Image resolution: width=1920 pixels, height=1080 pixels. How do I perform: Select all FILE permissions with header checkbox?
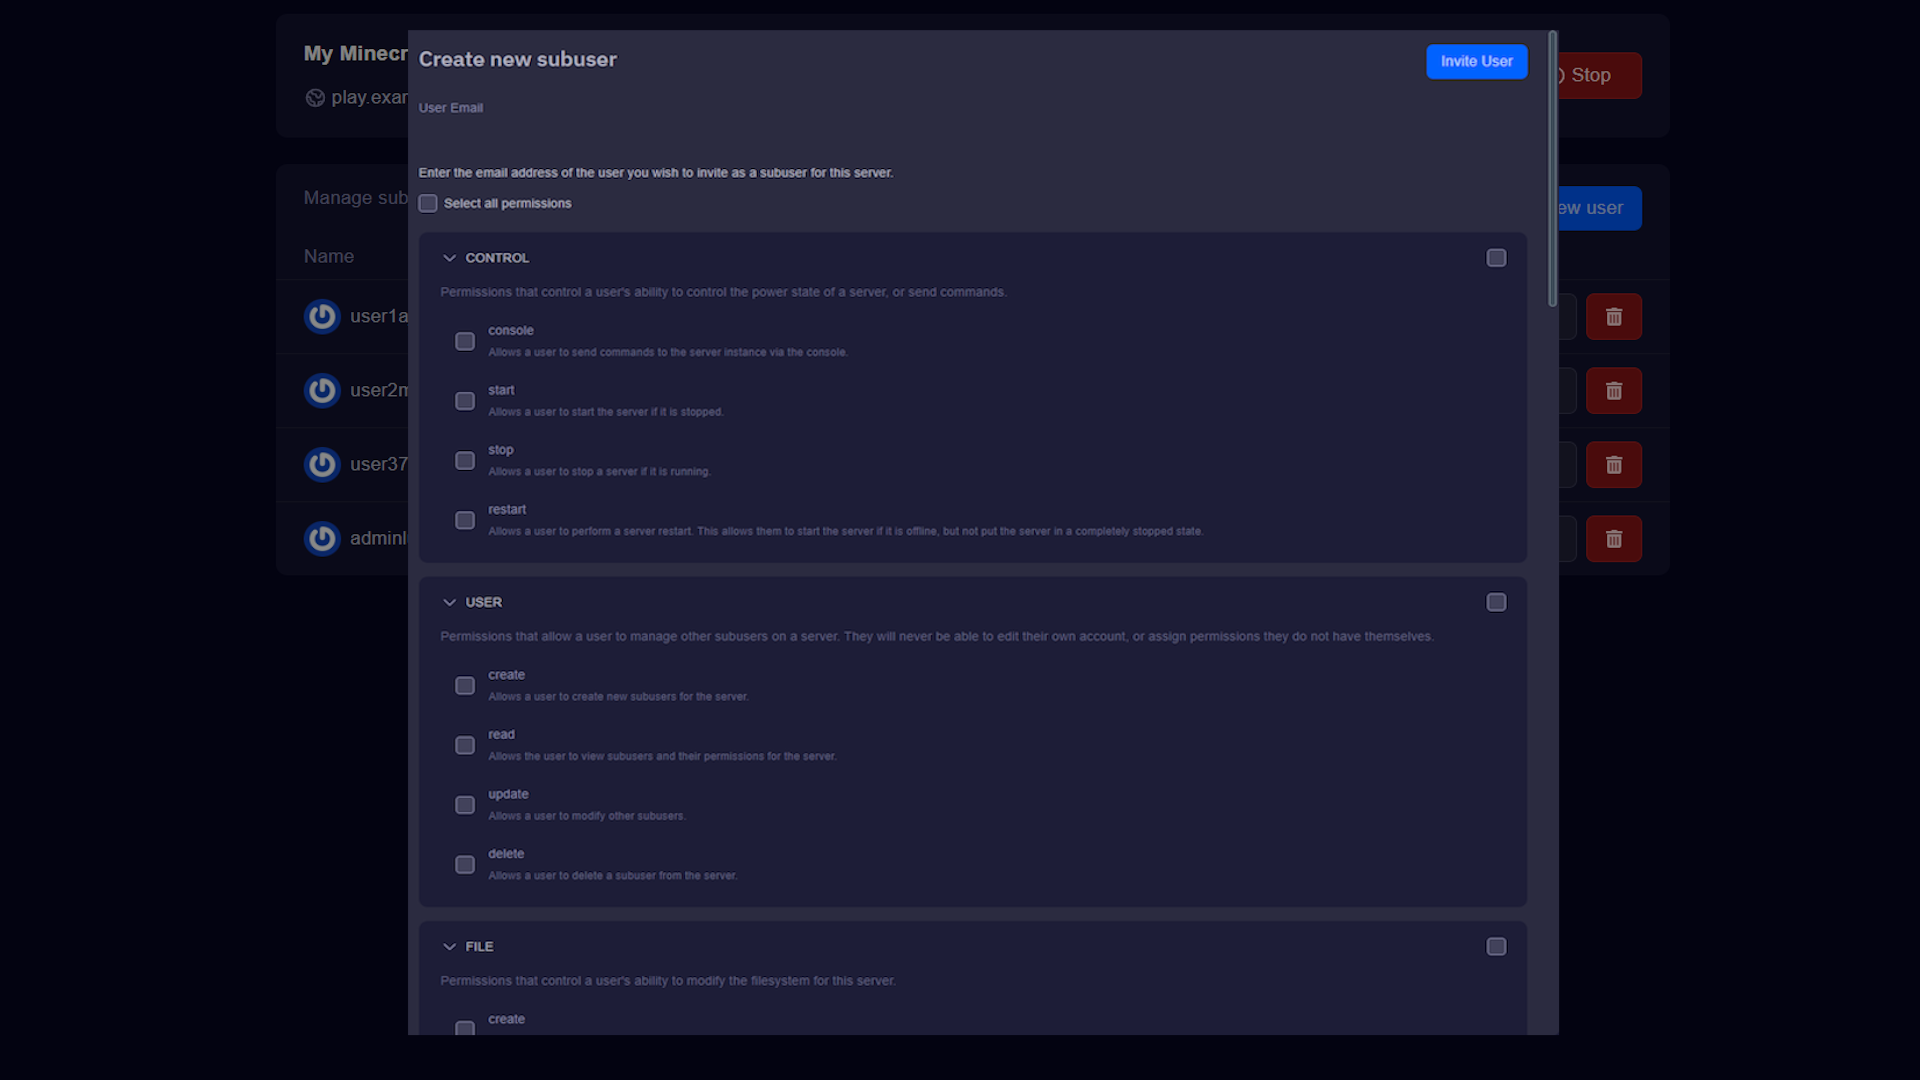tap(1496, 946)
